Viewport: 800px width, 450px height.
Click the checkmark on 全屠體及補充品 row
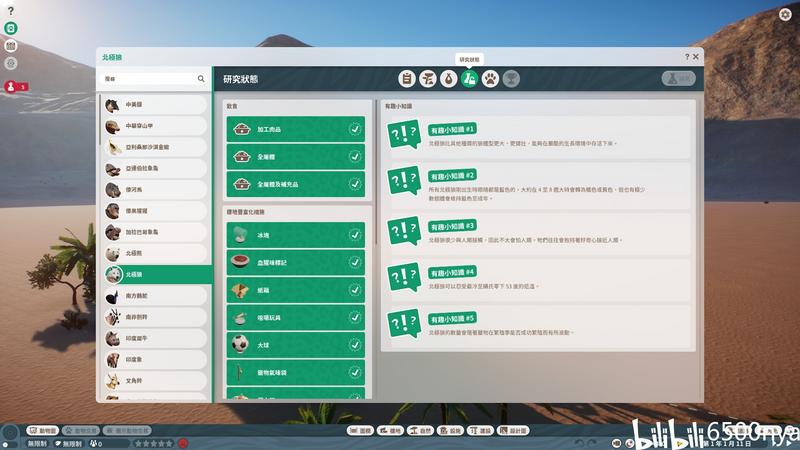pos(355,184)
